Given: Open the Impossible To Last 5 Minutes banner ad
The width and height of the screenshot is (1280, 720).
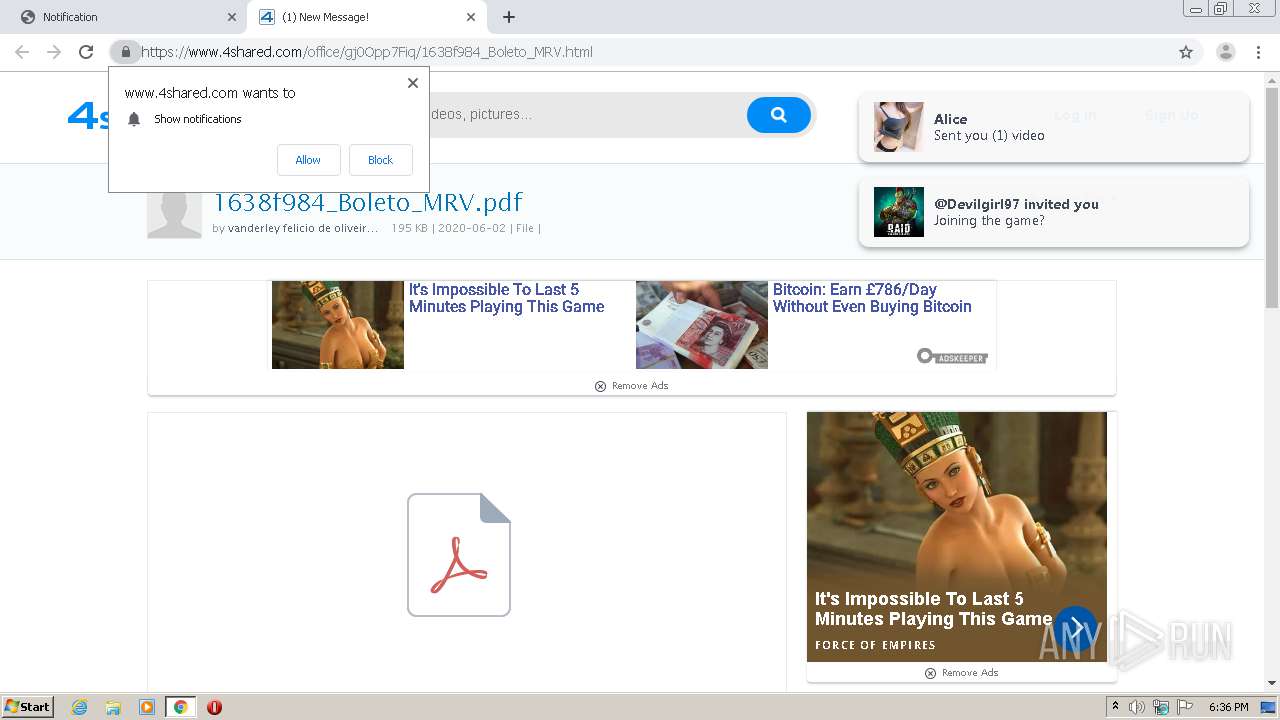Looking at the screenshot, I should tap(506, 298).
